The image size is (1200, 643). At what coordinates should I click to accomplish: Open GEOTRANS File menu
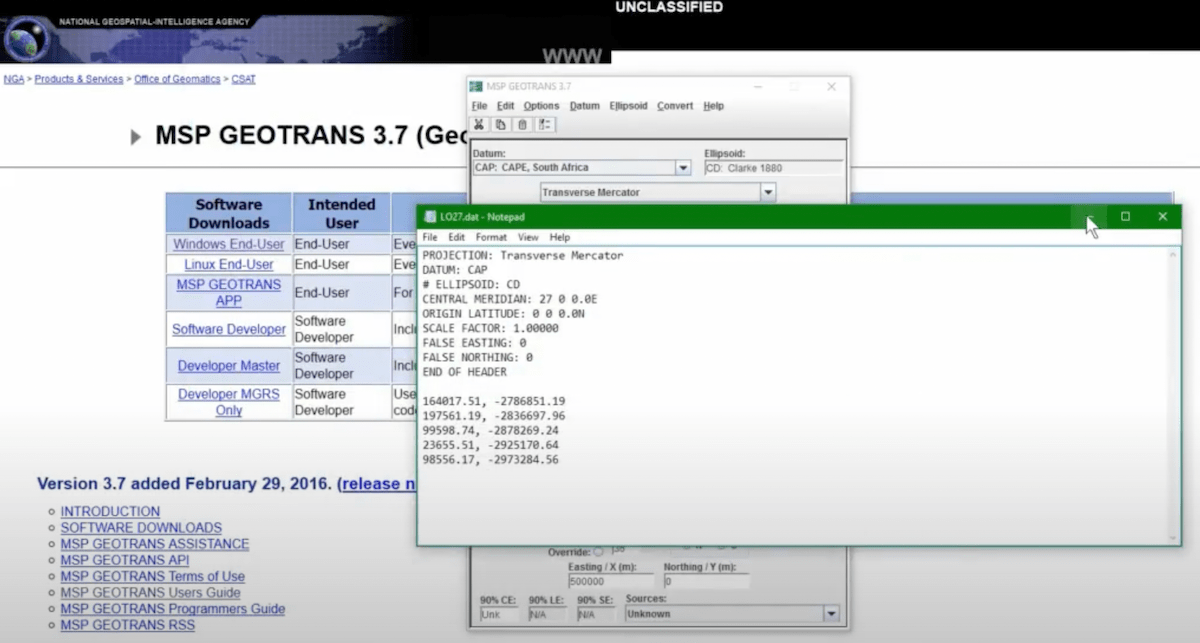tap(479, 106)
